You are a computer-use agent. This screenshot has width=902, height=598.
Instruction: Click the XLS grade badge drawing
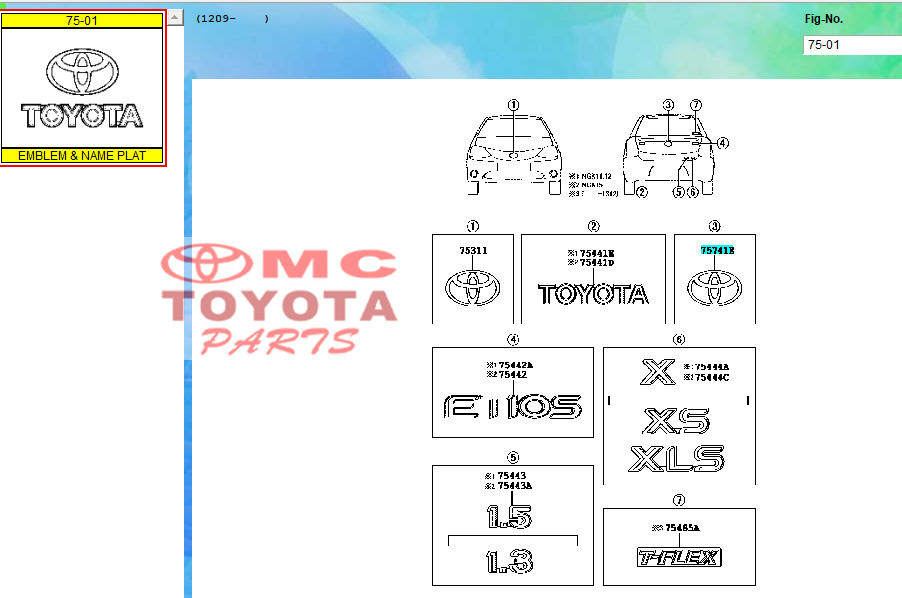(x=676, y=459)
